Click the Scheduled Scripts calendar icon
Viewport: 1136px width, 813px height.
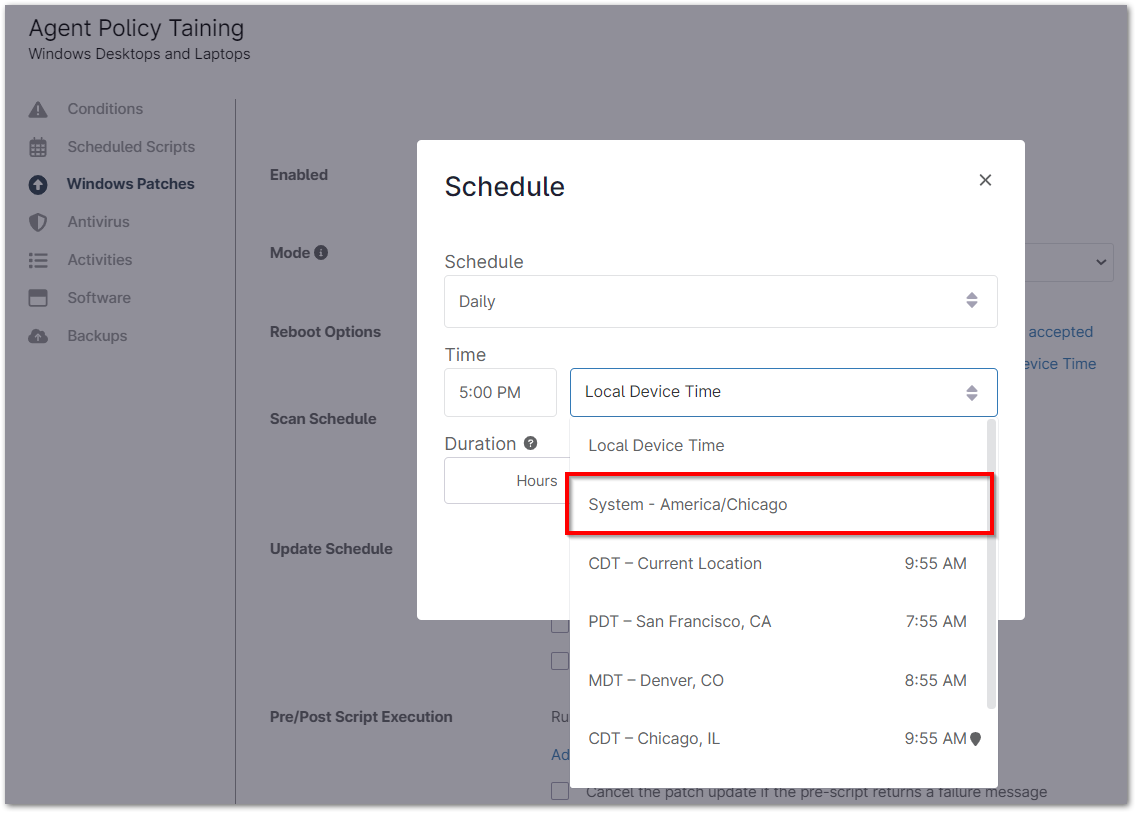[x=38, y=148]
